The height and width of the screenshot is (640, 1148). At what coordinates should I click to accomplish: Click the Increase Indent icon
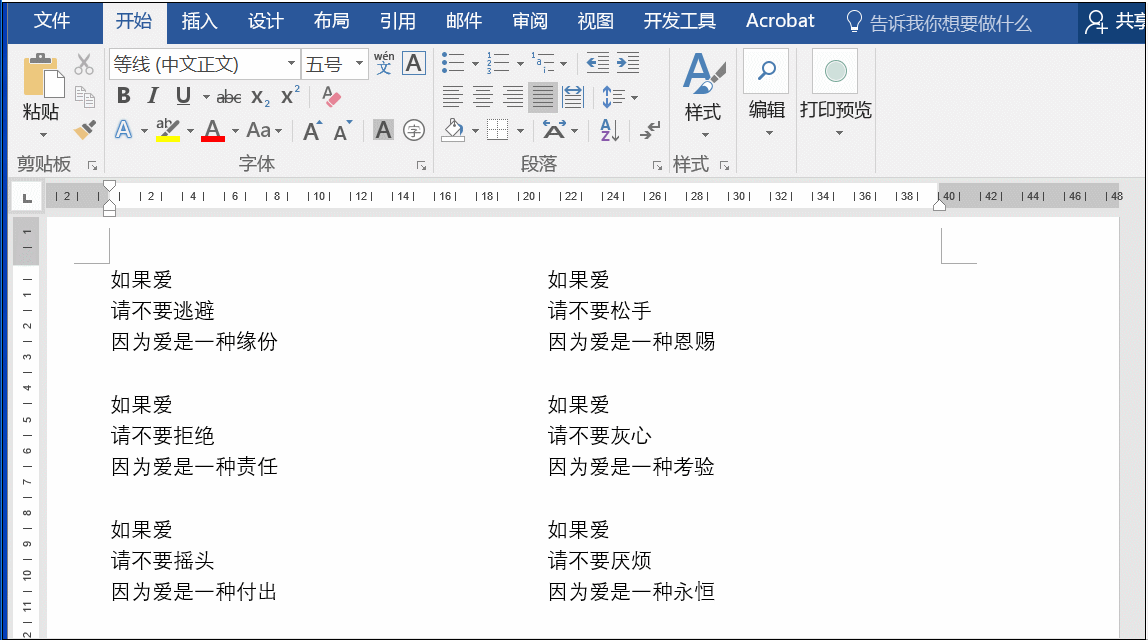[x=627, y=63]
